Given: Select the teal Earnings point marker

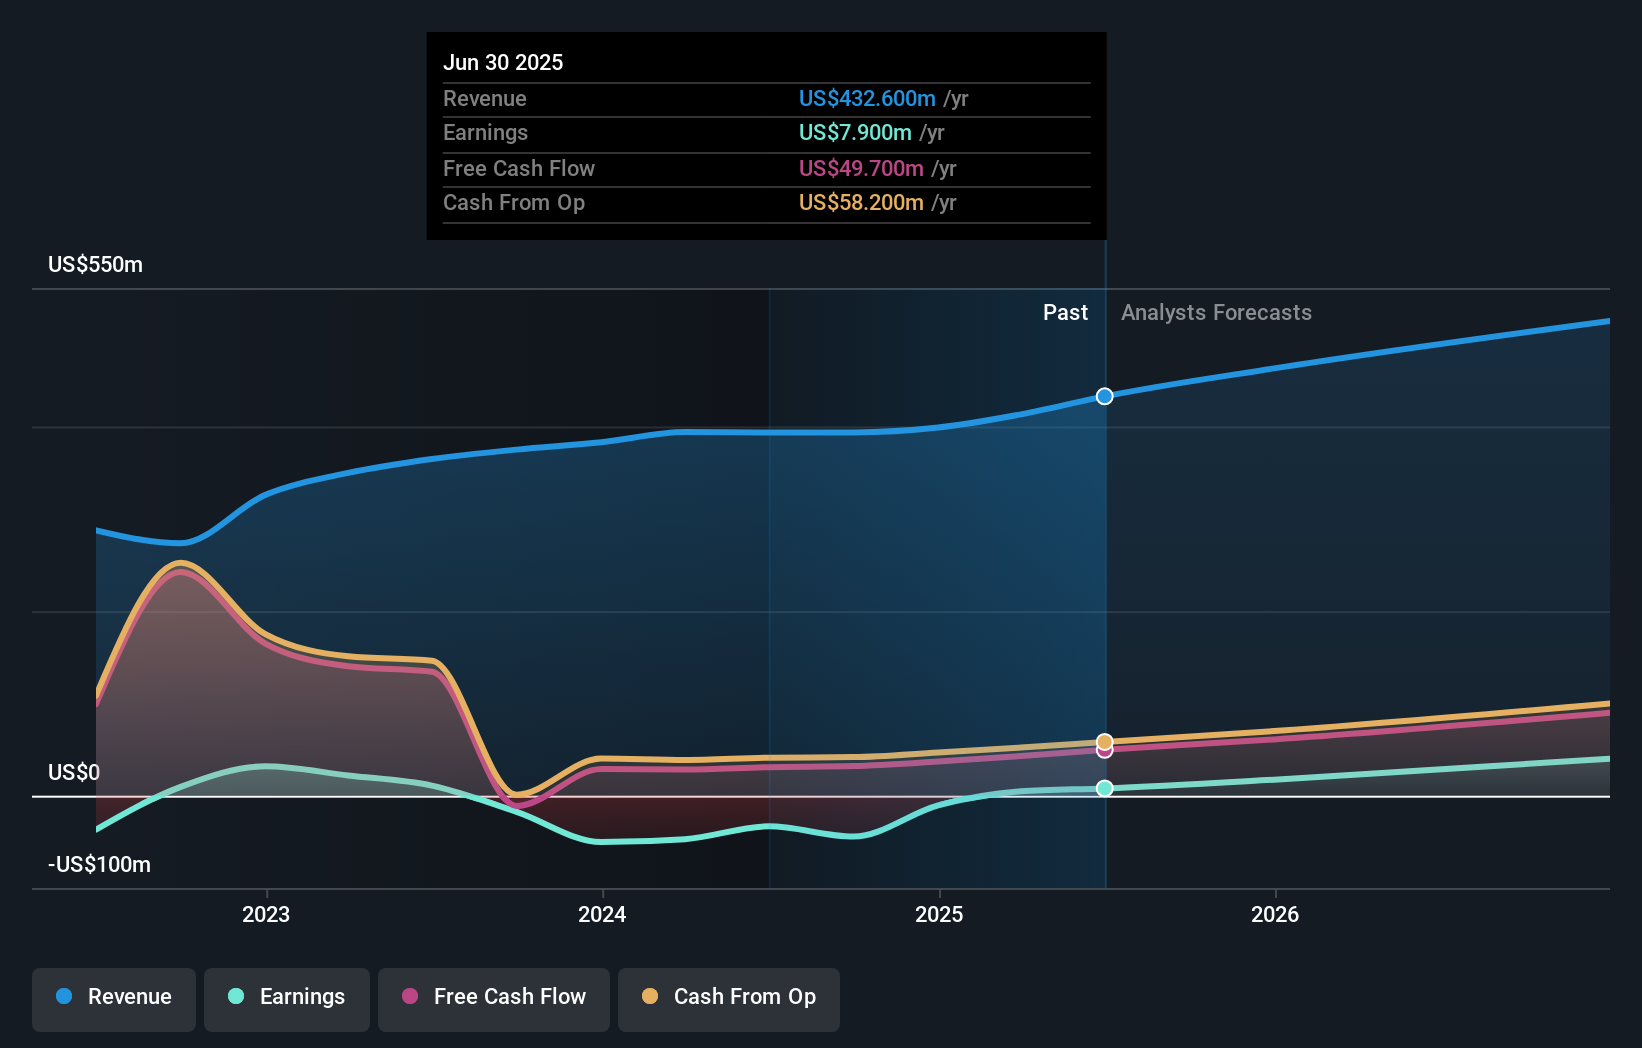Looking at the screenshot, I should 1104,789.
